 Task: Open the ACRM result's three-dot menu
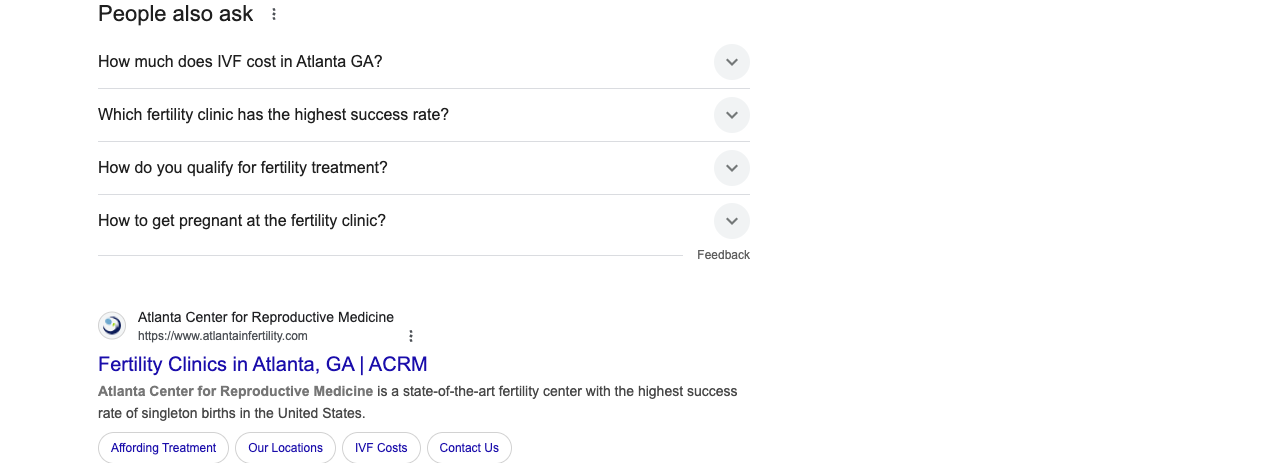[410, 336]
